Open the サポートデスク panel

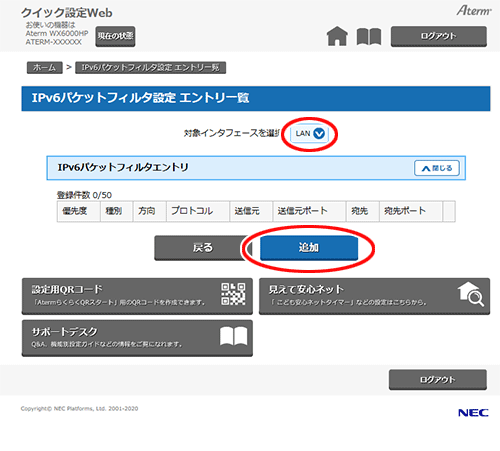pos(137,338)
